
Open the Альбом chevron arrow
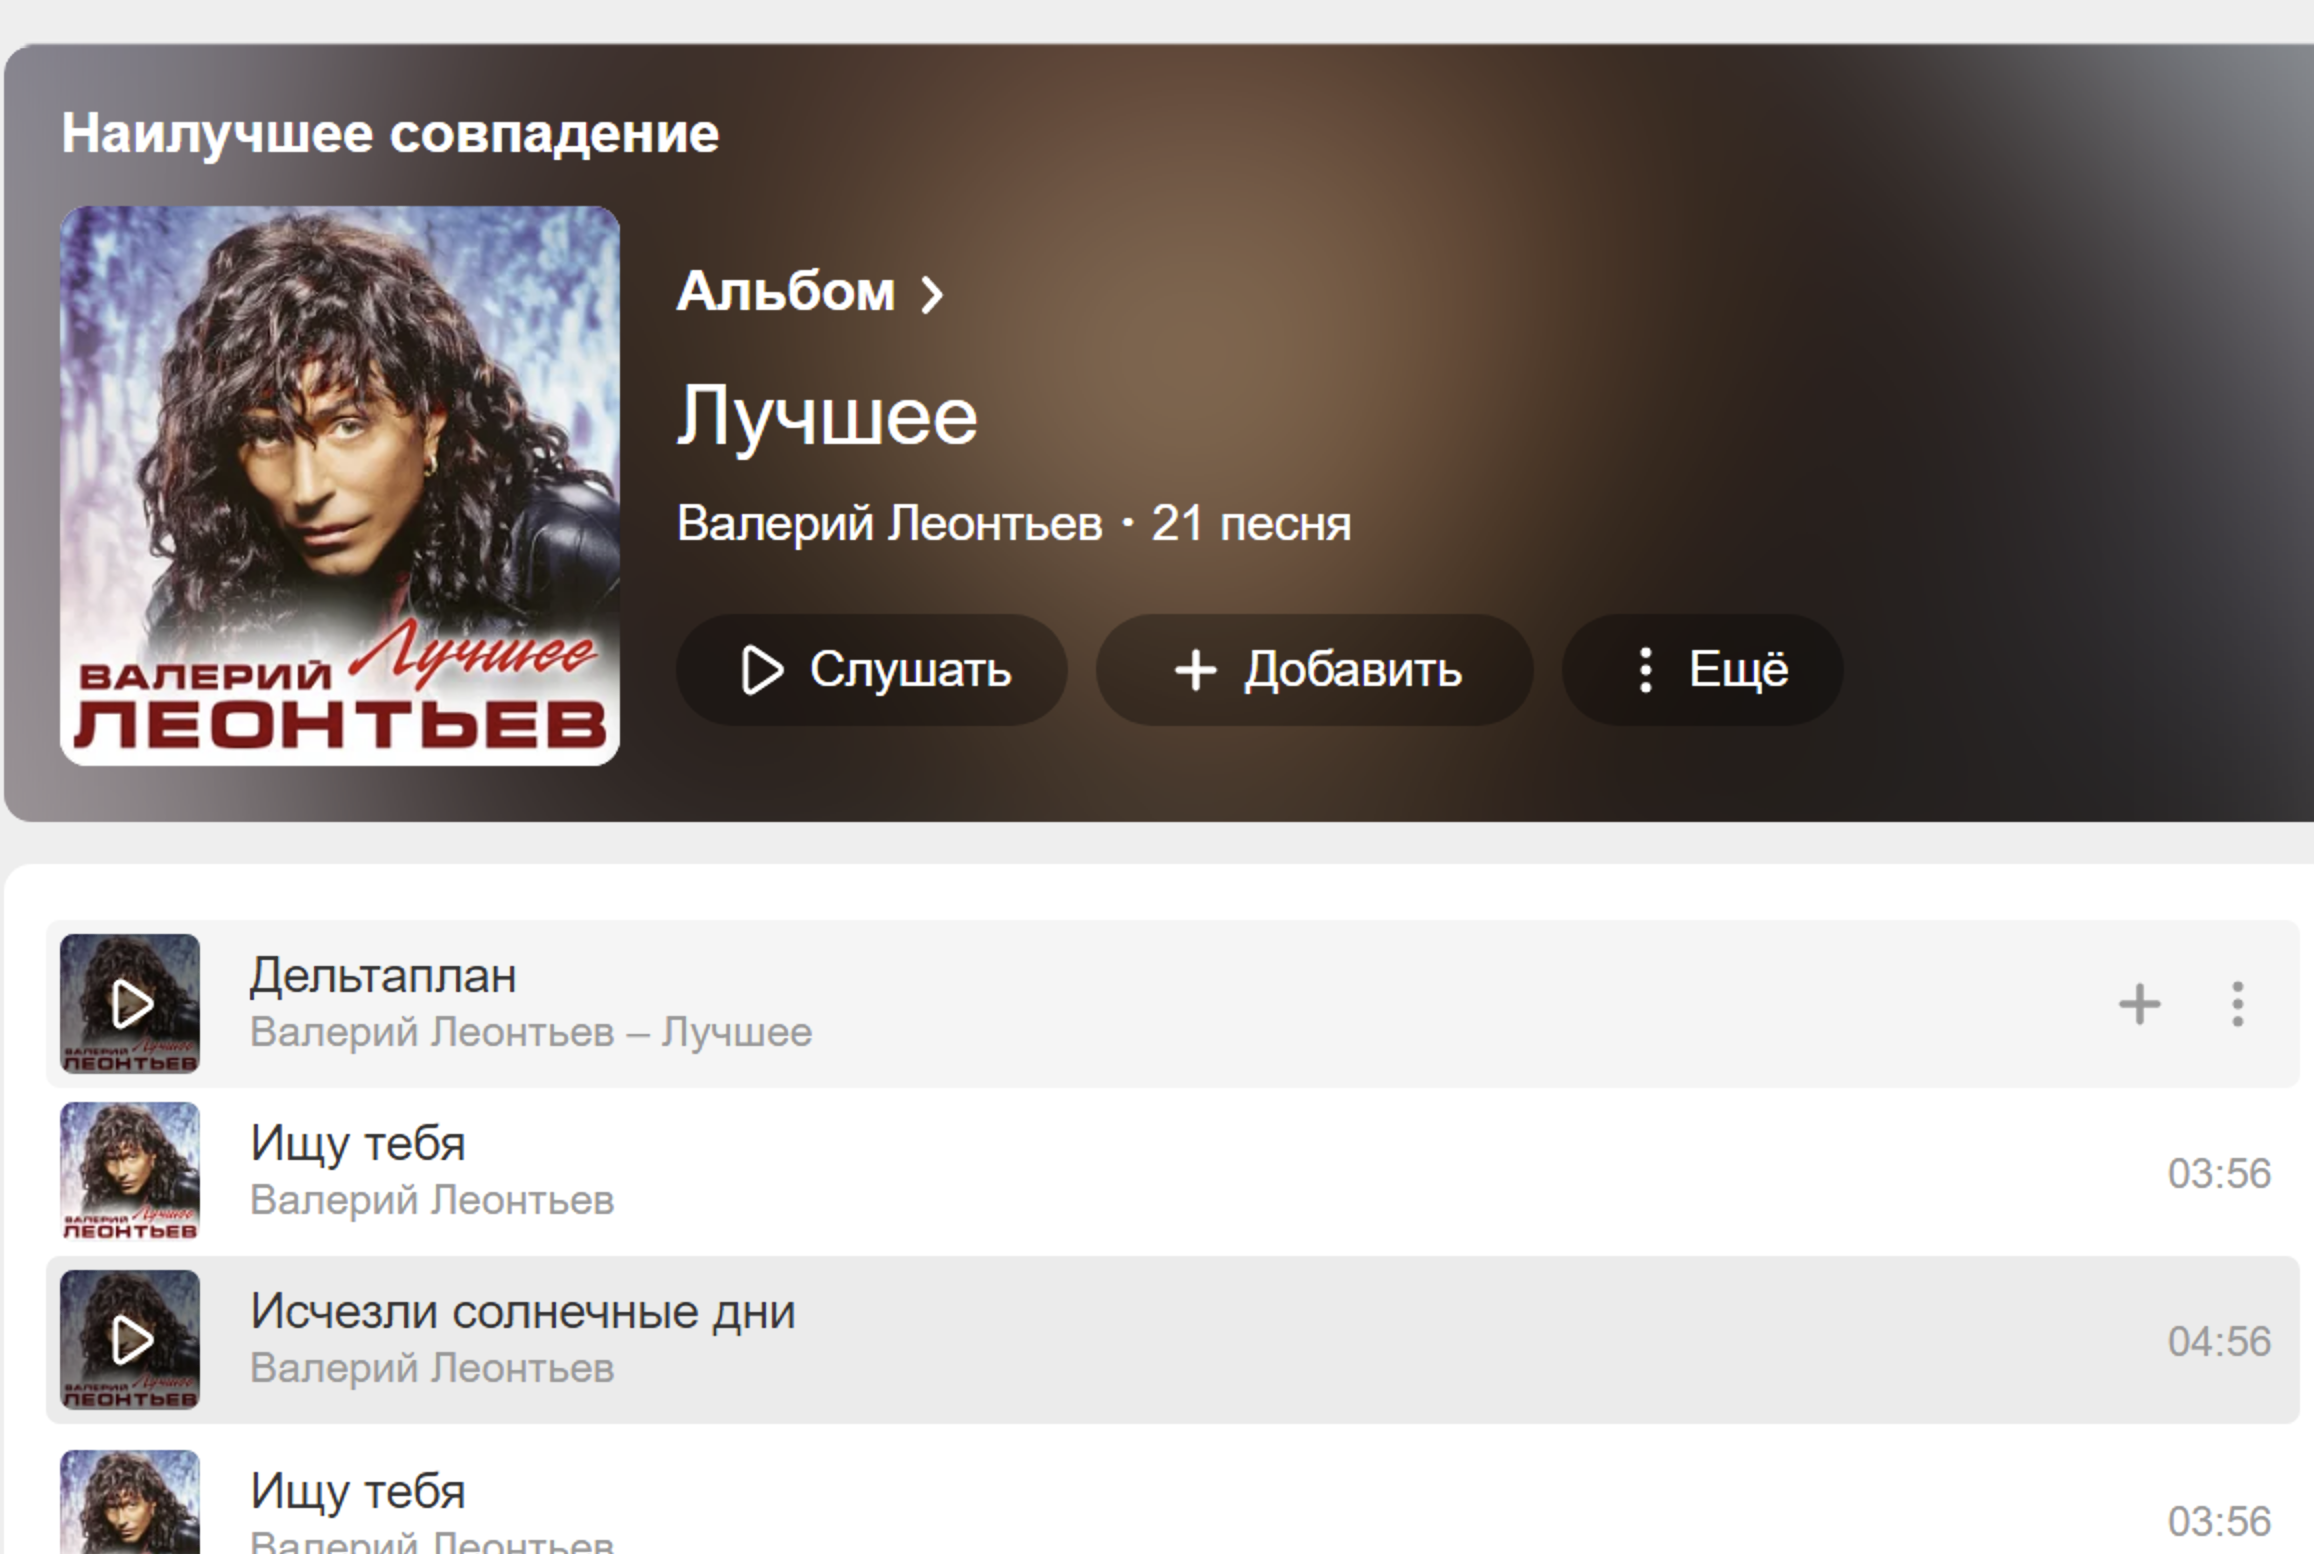[x=932, y=294]
